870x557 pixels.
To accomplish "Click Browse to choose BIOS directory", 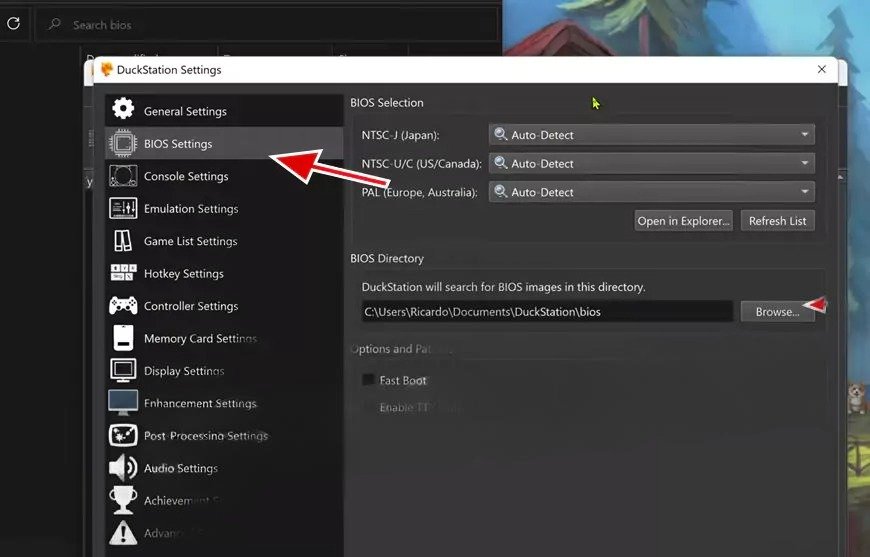I will tap(776, 312).
